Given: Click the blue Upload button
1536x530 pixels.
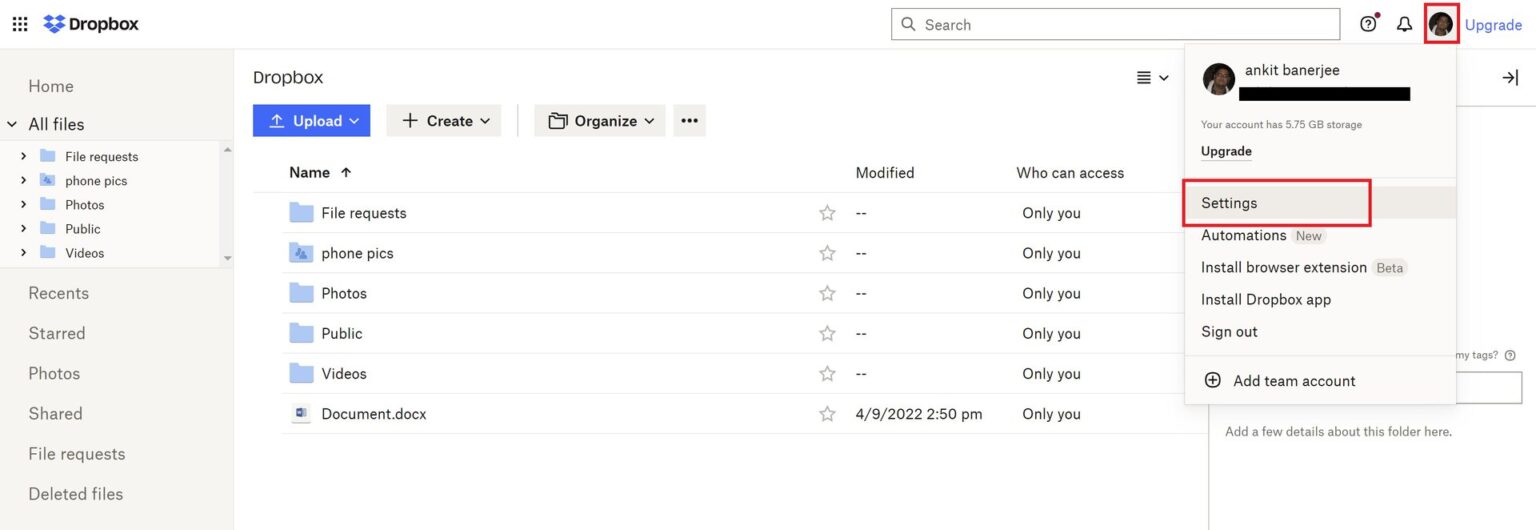Looking at the screenshot, I should coord(311,121).
